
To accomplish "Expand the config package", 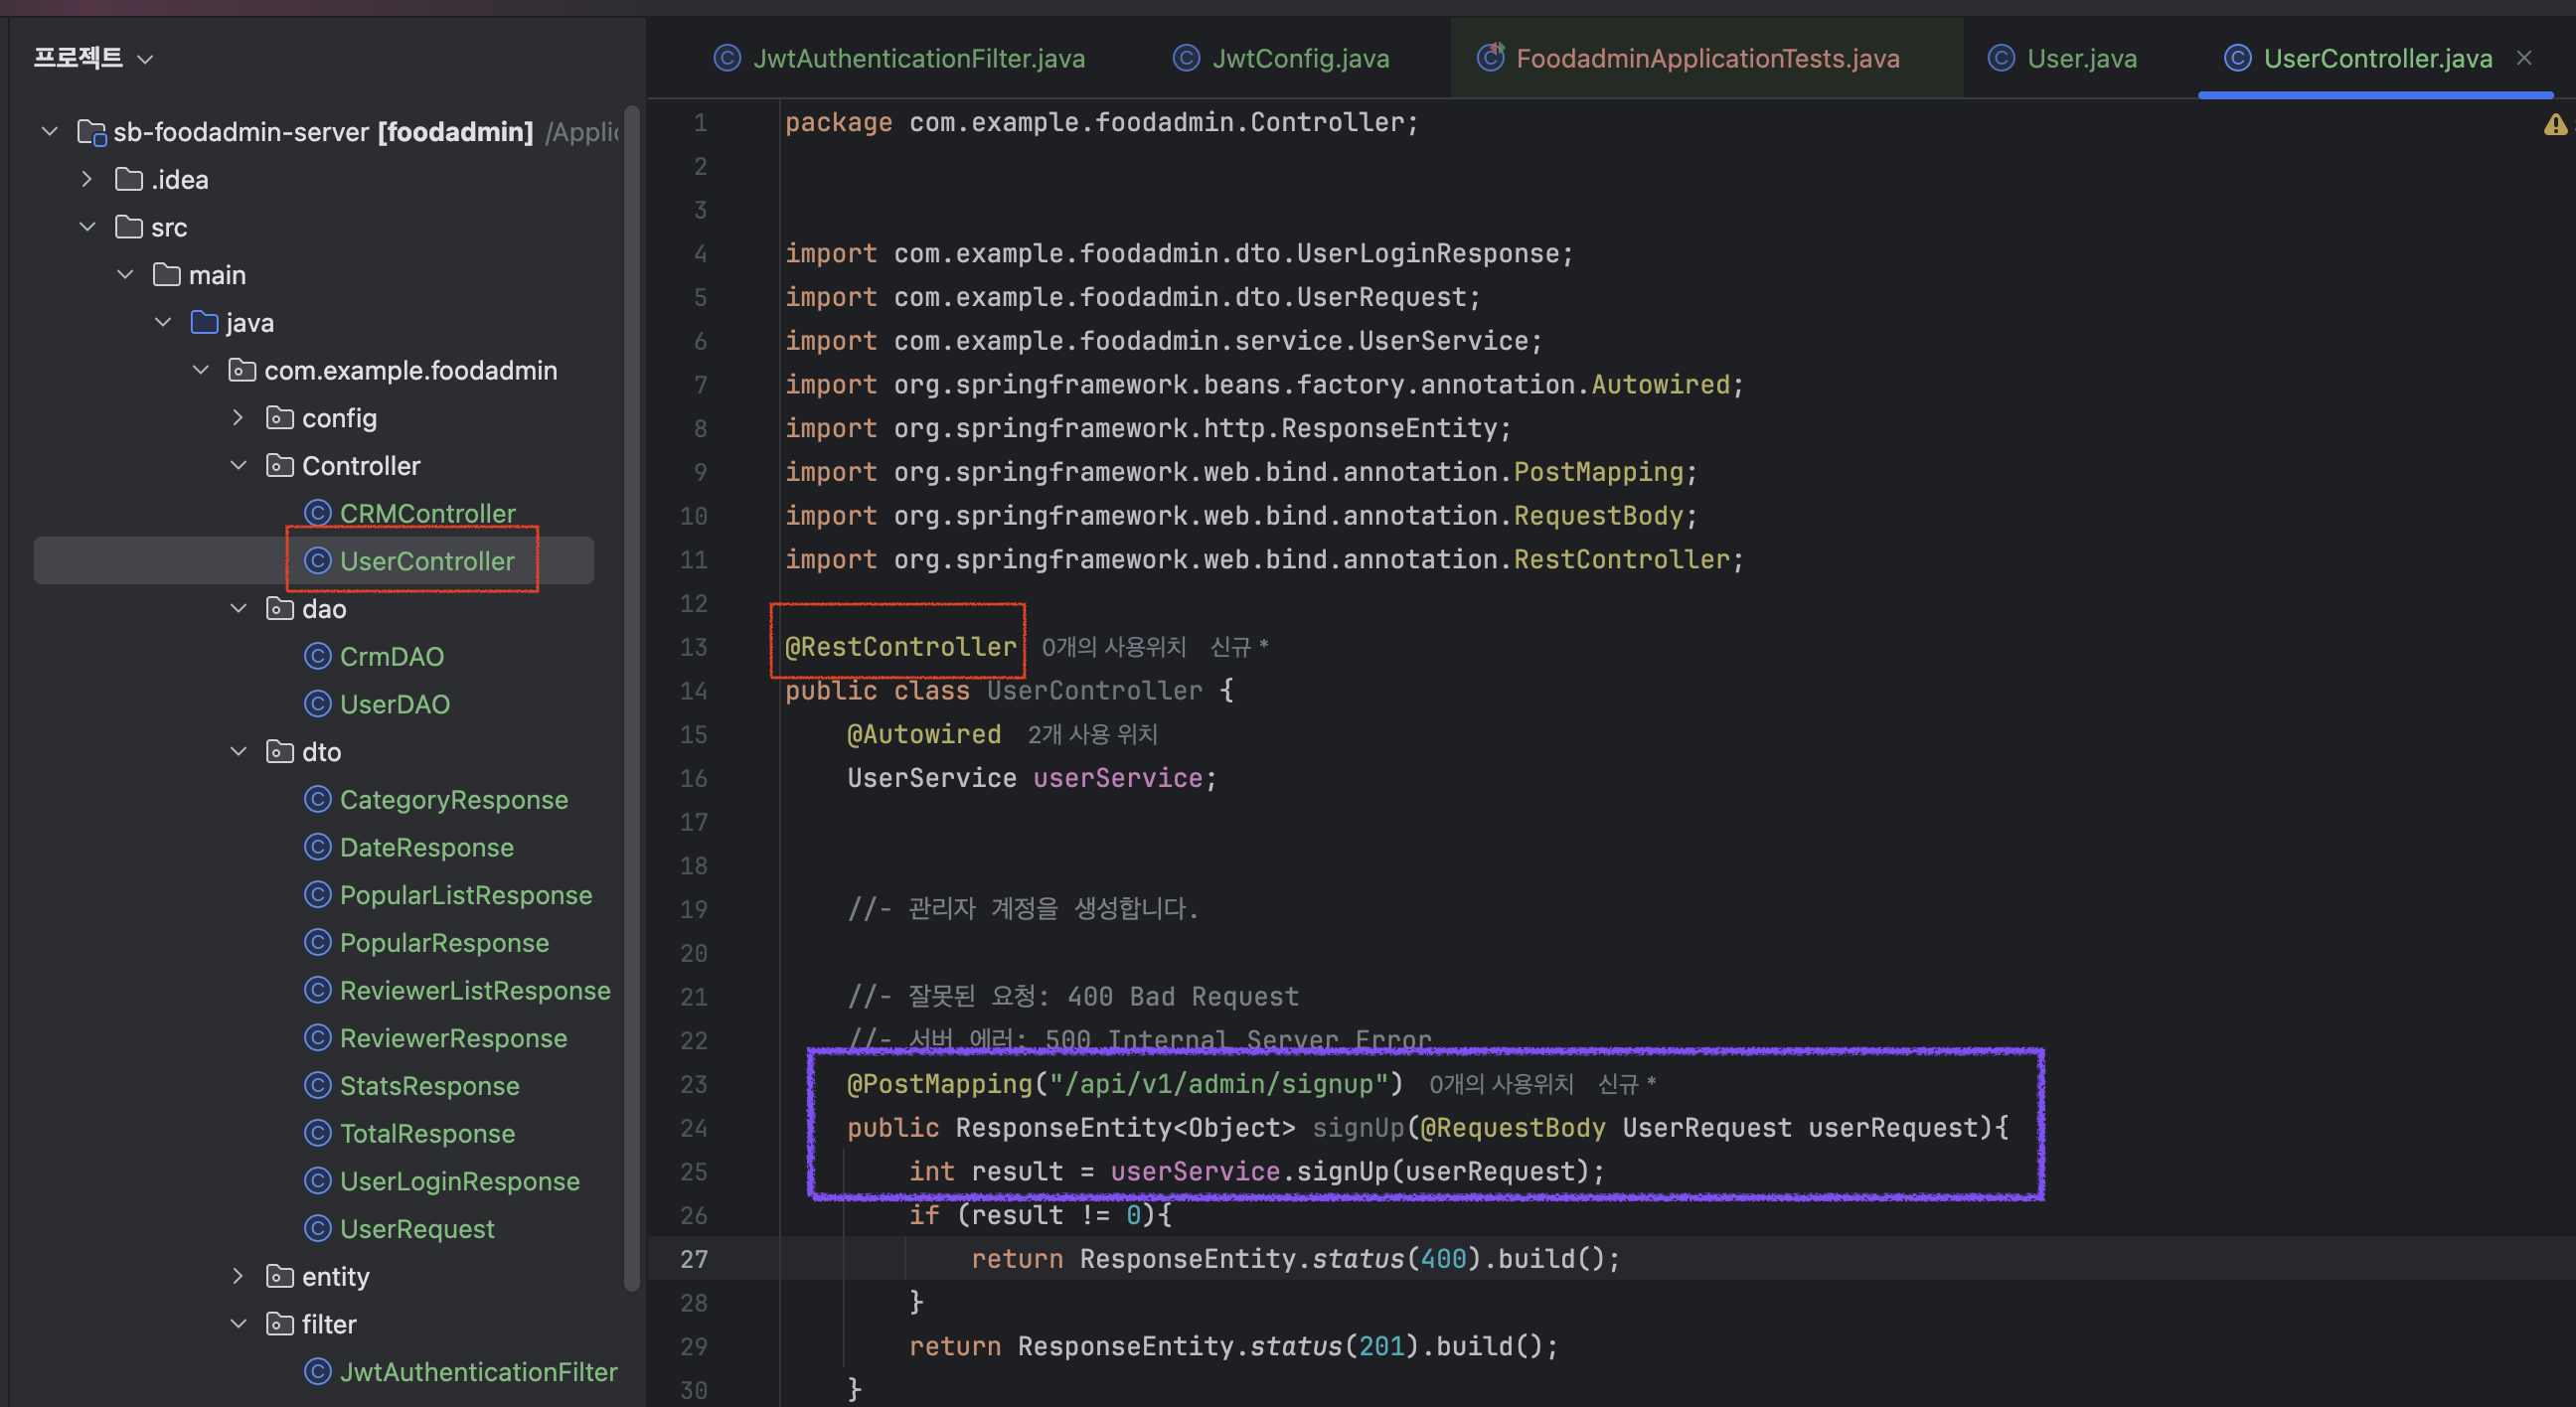I will (x=238, y=417).
